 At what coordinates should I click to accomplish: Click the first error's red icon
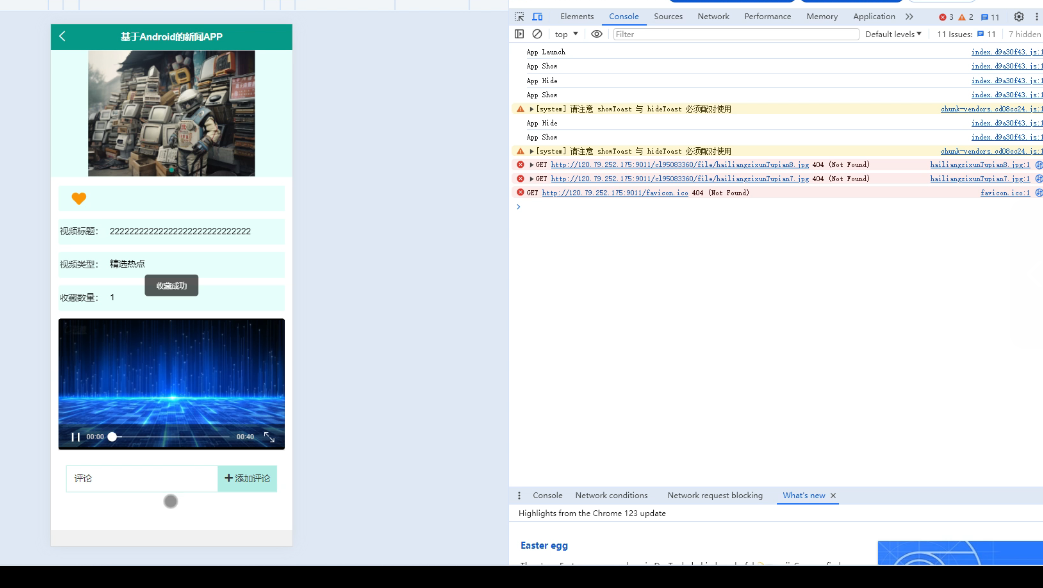coord(520,164)
